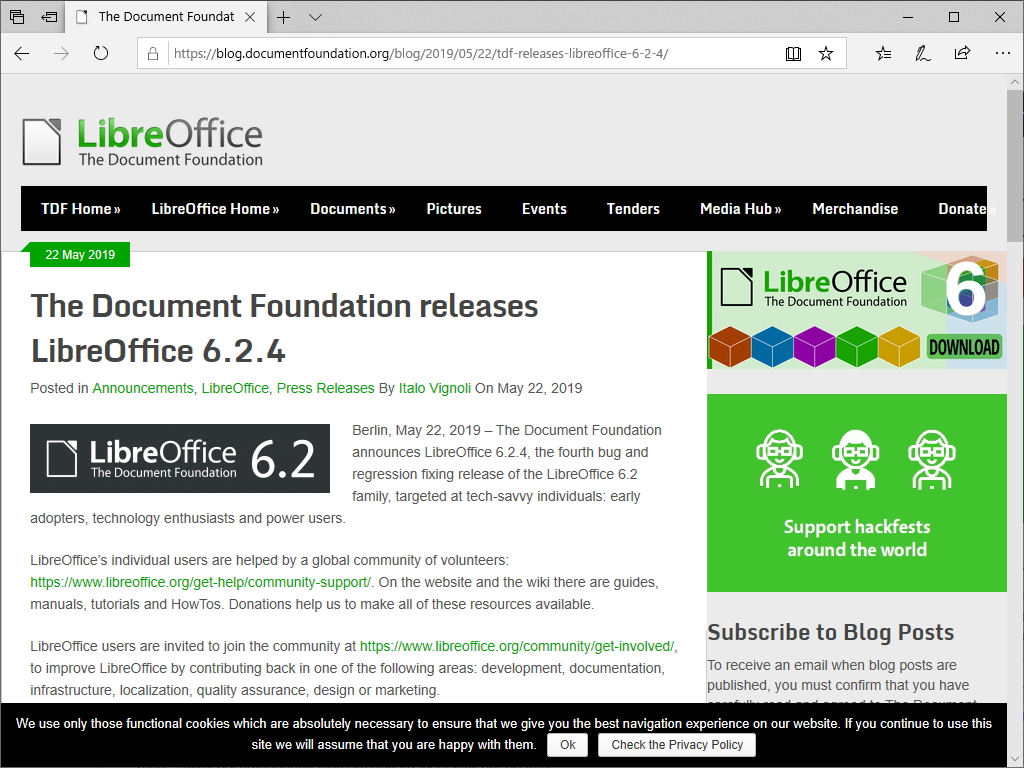Expand the Documents navigation dropdown
The height and width of the screenshot is (768, 1024).
click(x=352, y=209)
